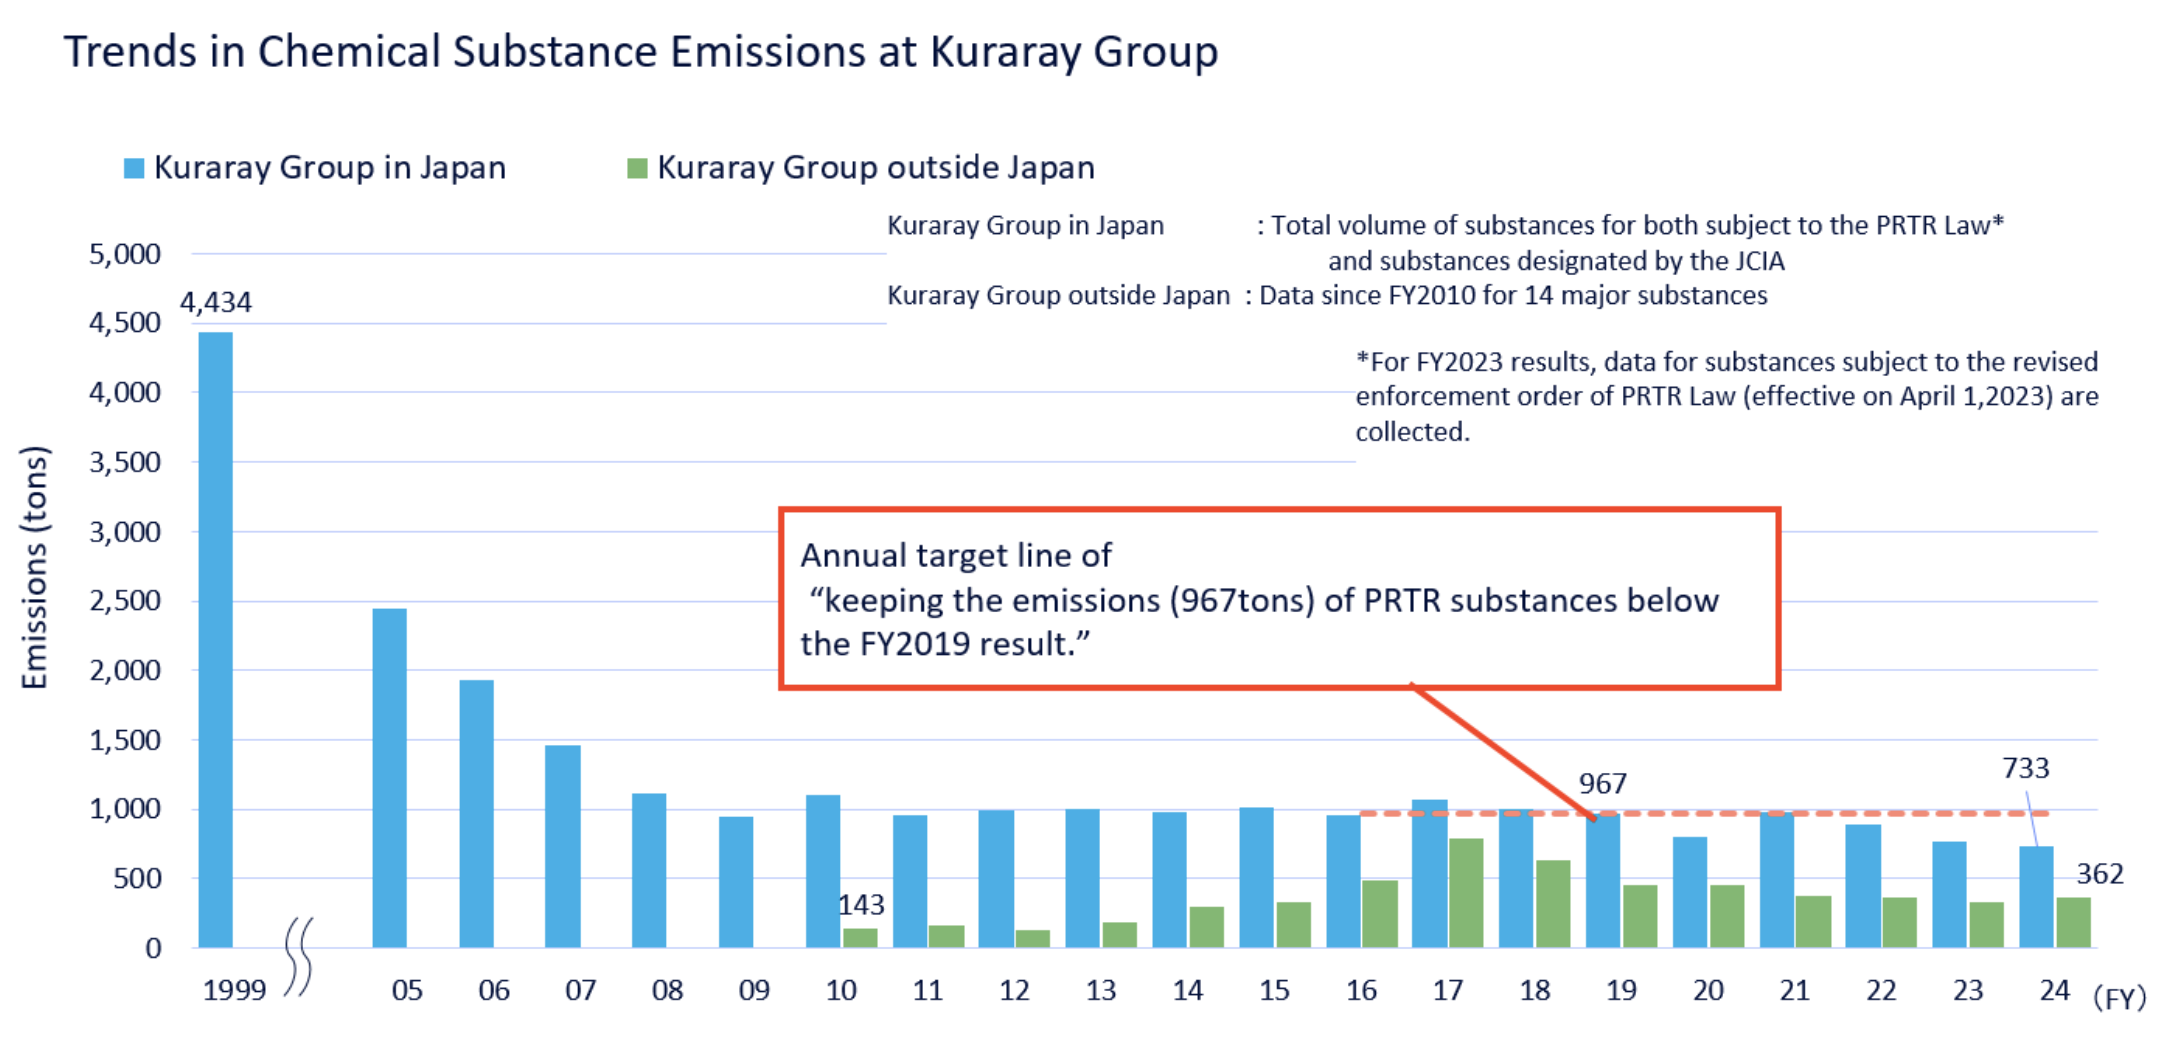
Task: Click the note 'Data since FY2010 for 14 major substances'
Action: tap(1513, 296)
